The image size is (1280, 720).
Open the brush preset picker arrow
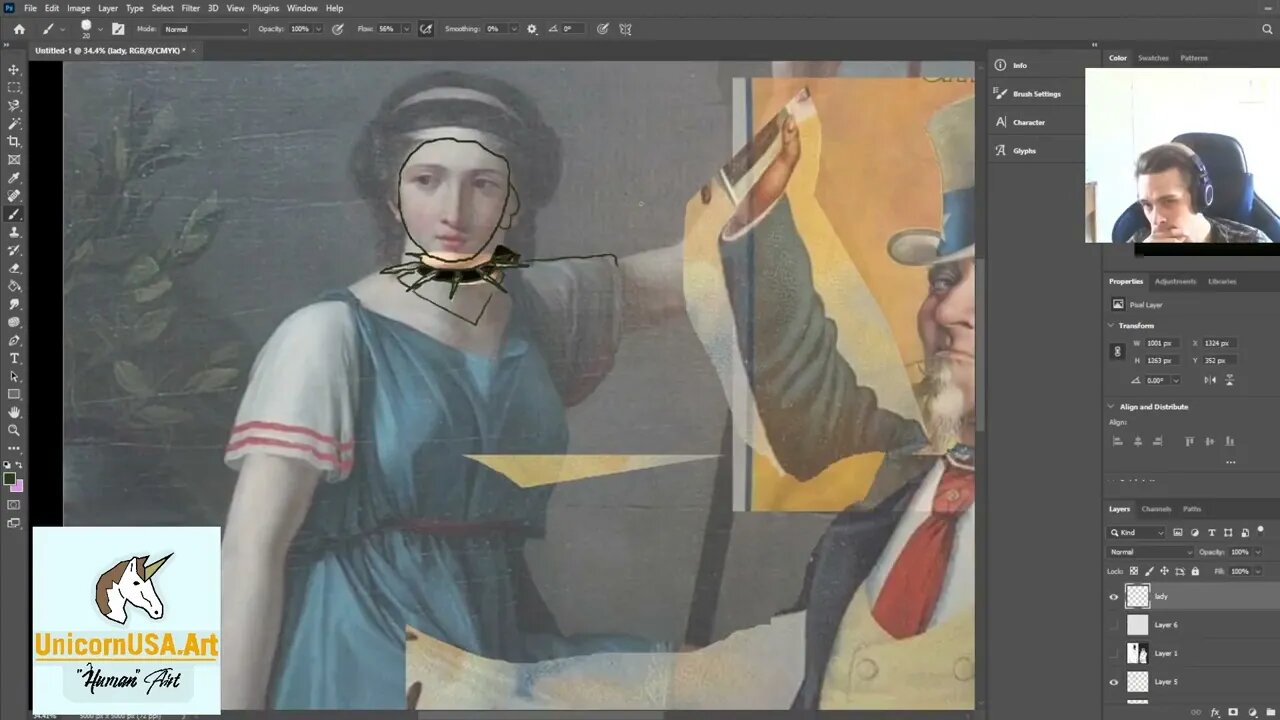pyautogui.click(x=100, y=29)
